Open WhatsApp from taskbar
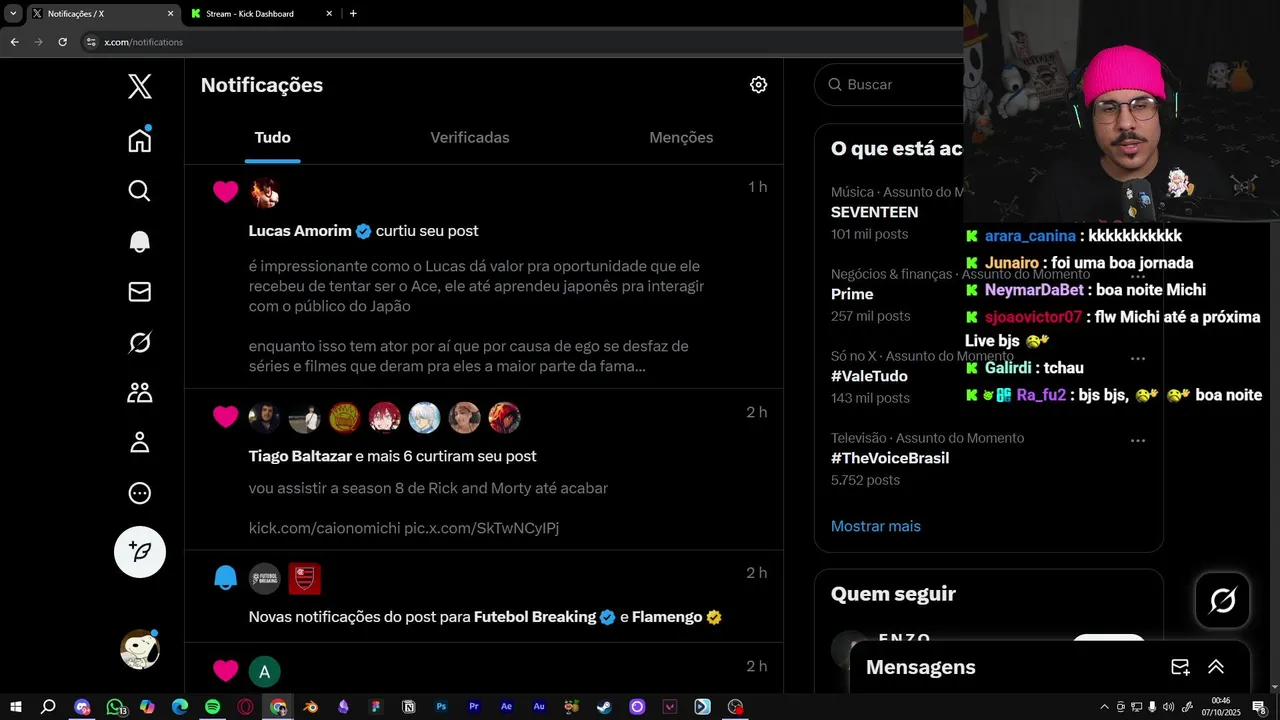The height and width of the screenshot is (720, 1280). pyautogui.click(x=115, y=707)
